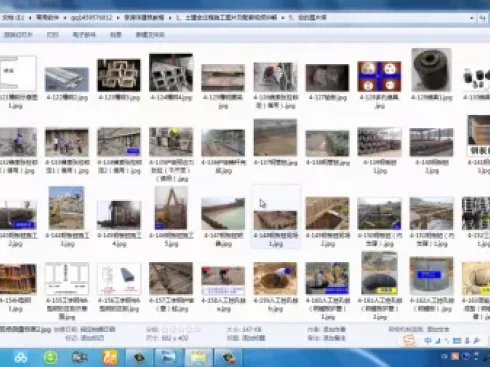Click the New Folder (新建文件夹) button
The width and height of the screenshot is (490, 367).
150,35
